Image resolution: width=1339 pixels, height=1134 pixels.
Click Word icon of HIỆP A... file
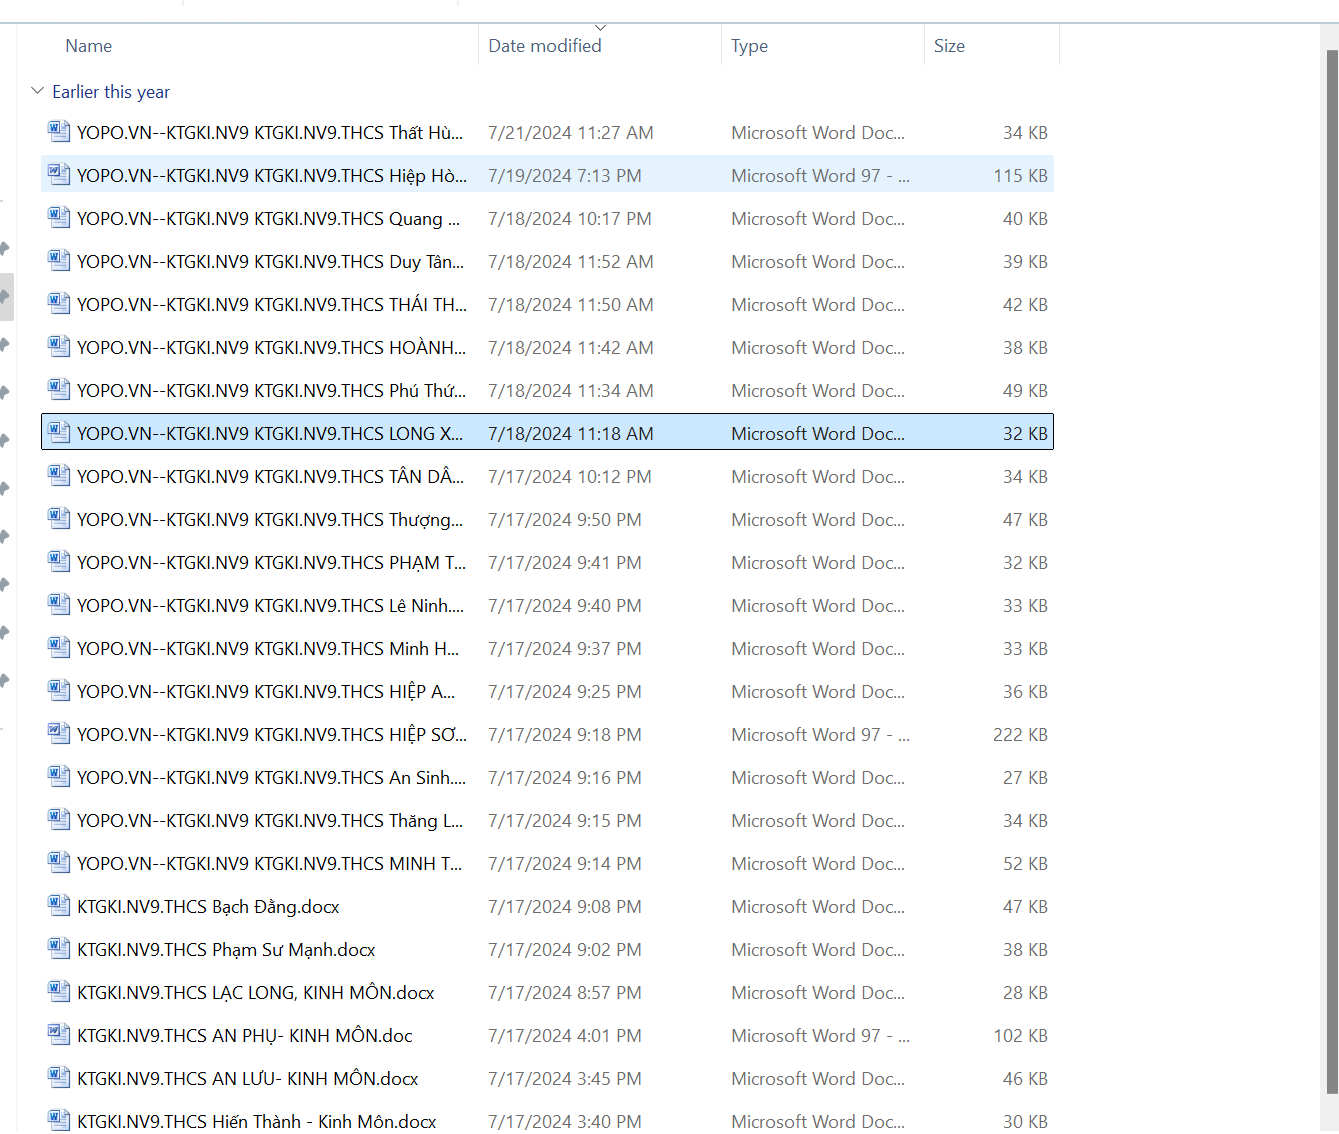(x=59, y=691)
